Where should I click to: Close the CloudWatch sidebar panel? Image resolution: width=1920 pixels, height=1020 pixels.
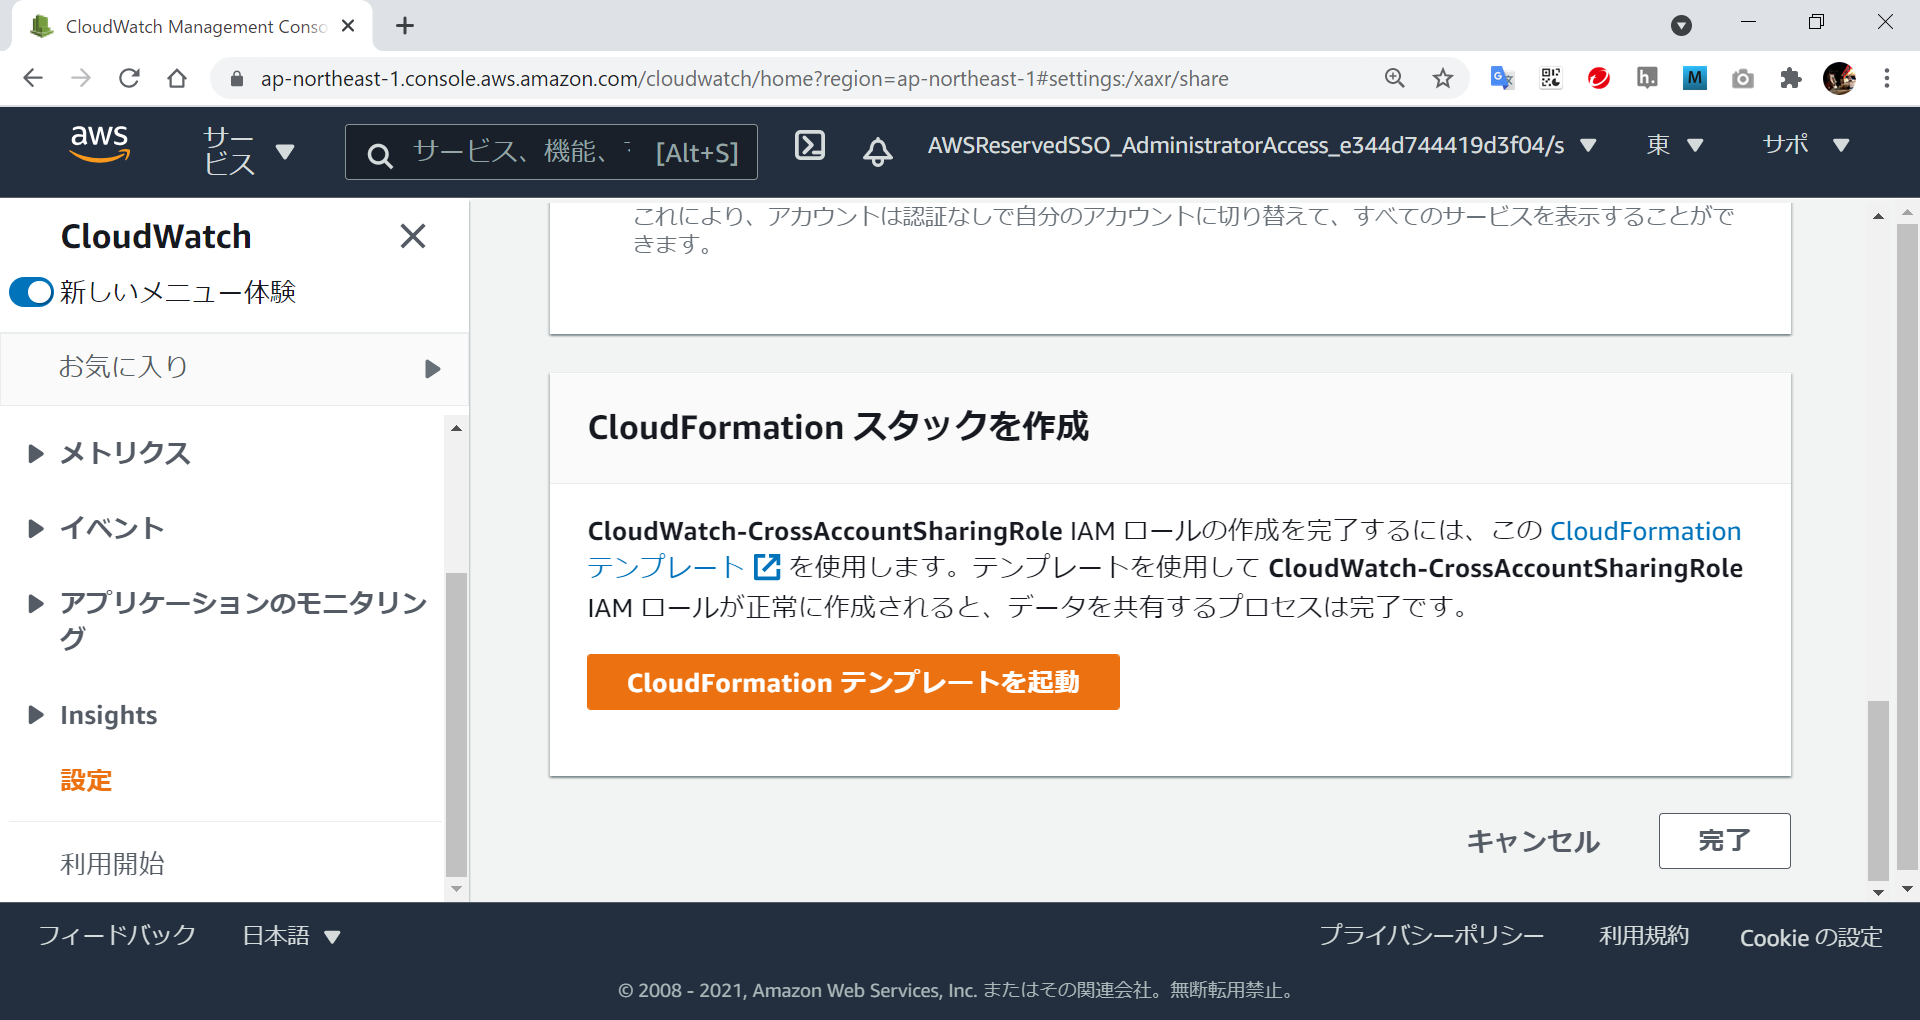tap(412, 236)
